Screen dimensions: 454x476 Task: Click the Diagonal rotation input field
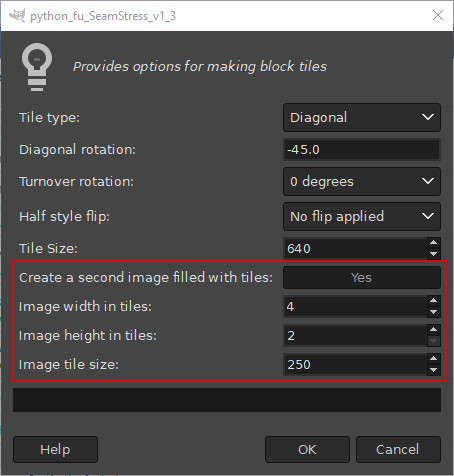362,149
